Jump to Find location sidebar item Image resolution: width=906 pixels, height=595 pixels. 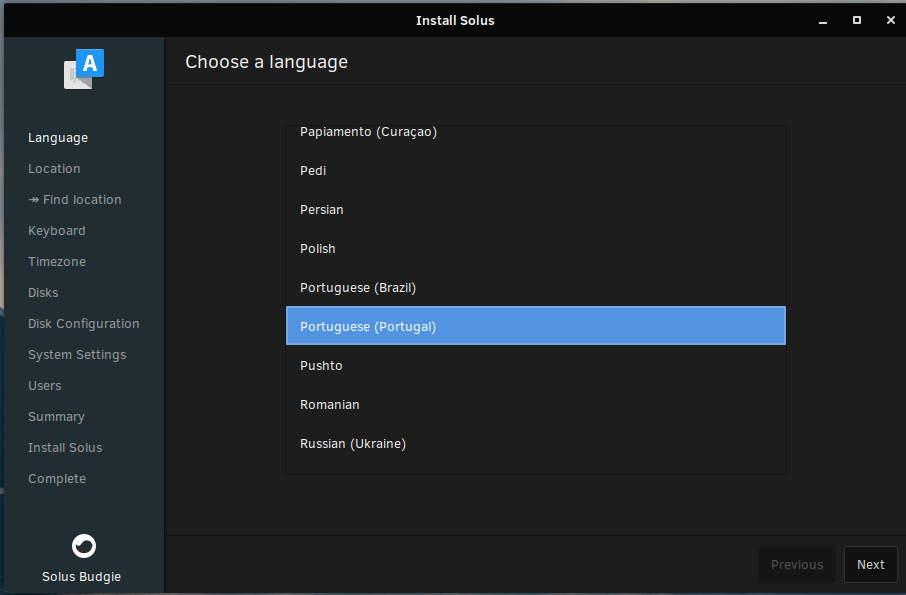point(75,200)
